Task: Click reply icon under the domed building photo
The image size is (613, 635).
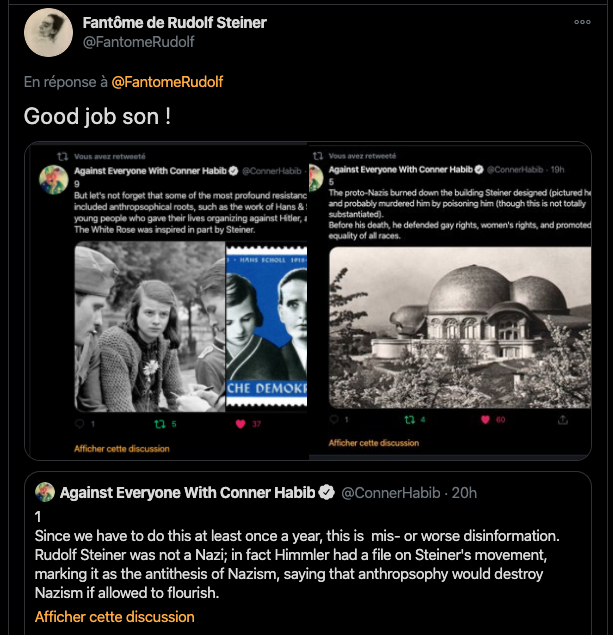Action: (333, 419)
